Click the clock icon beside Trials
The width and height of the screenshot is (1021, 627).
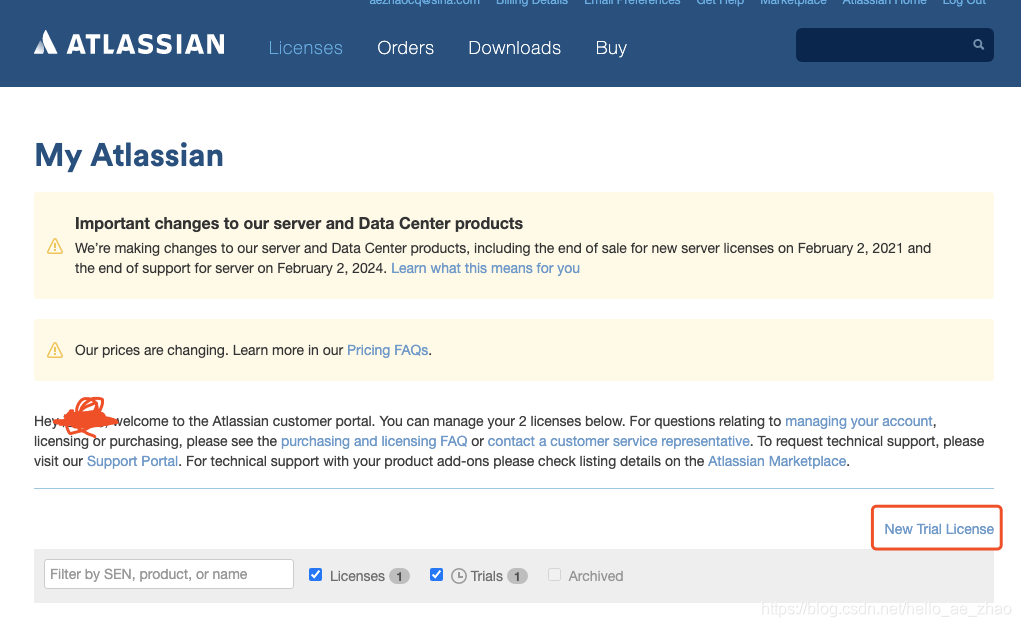tap(458, 576)
